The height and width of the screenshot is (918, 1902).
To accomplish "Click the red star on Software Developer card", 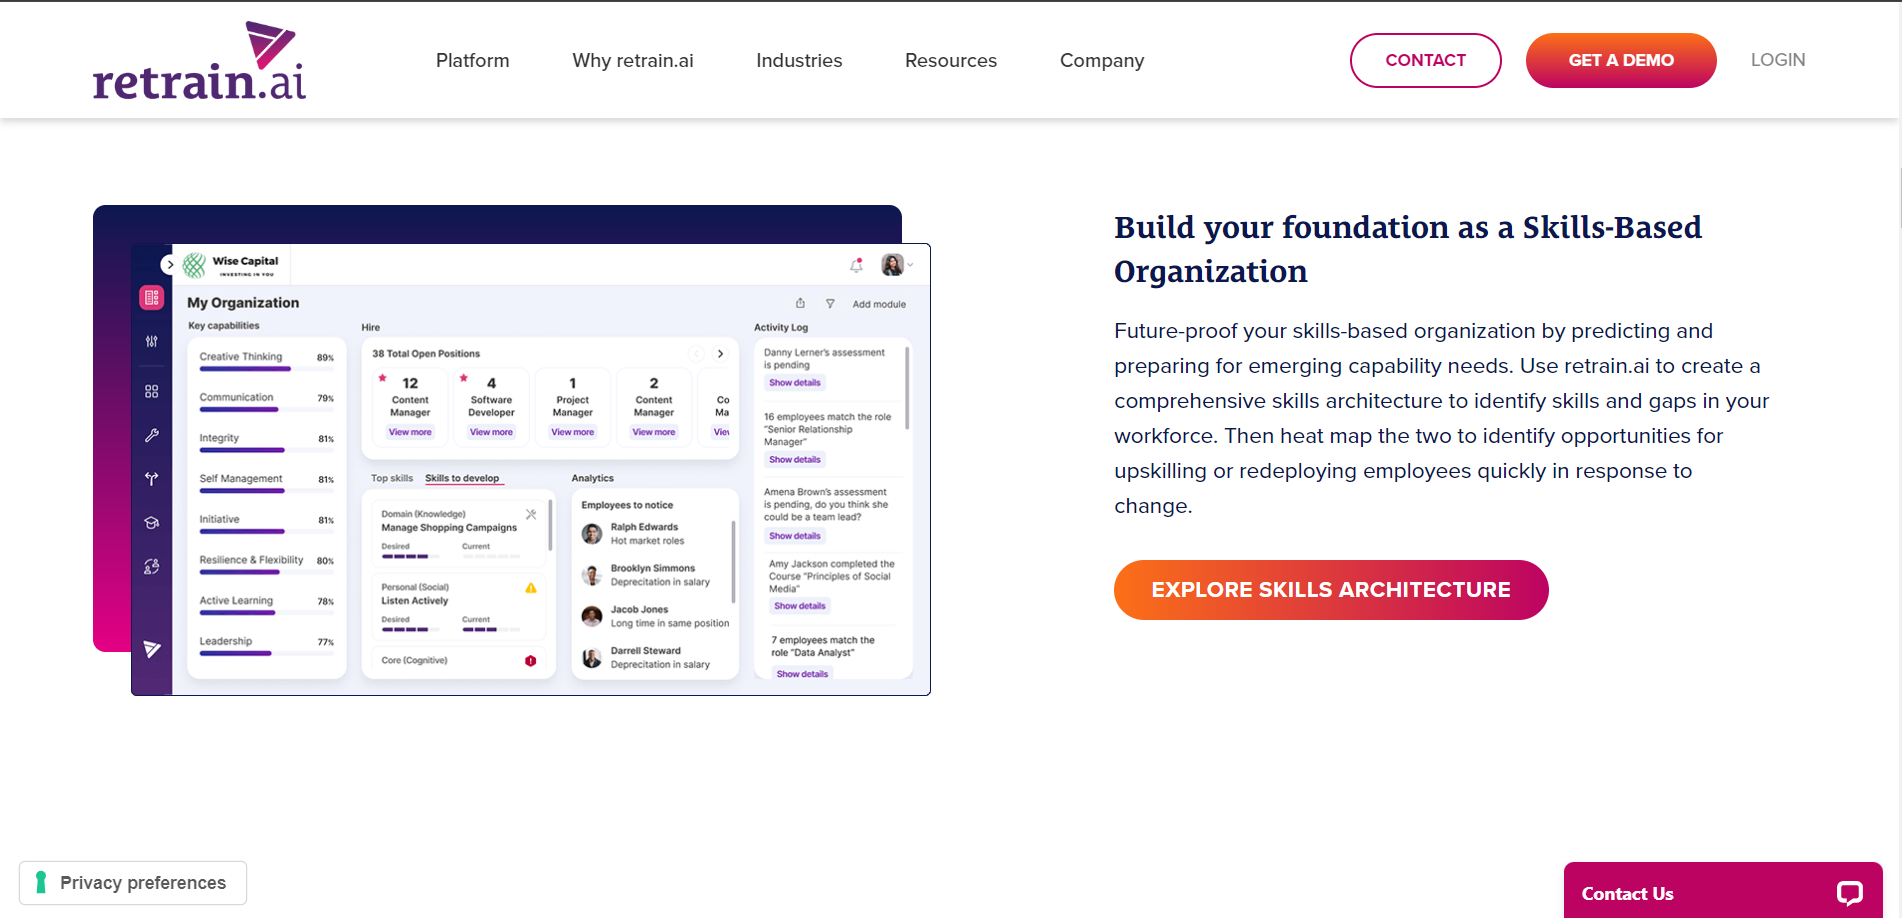I will [x=464, y=378].
